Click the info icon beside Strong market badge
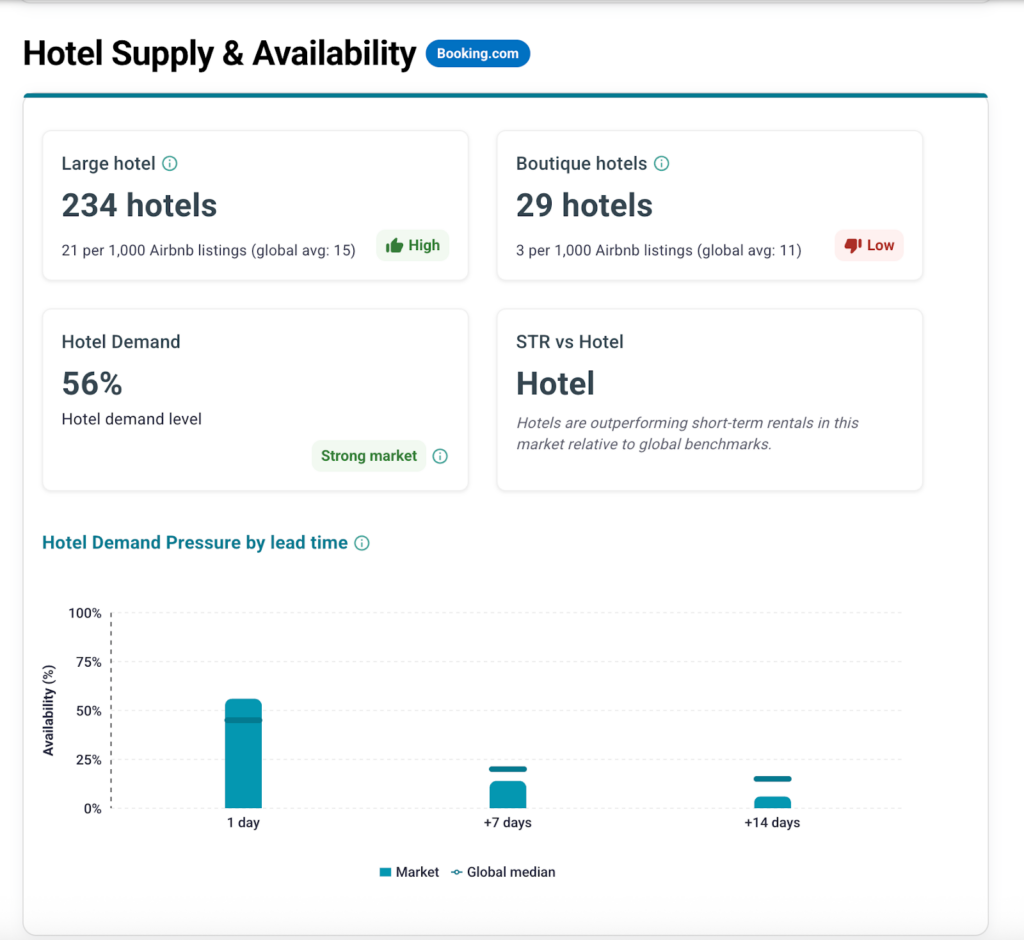Image resolution: width=1024 pixels, height=940 pixels. pos(440,456)
